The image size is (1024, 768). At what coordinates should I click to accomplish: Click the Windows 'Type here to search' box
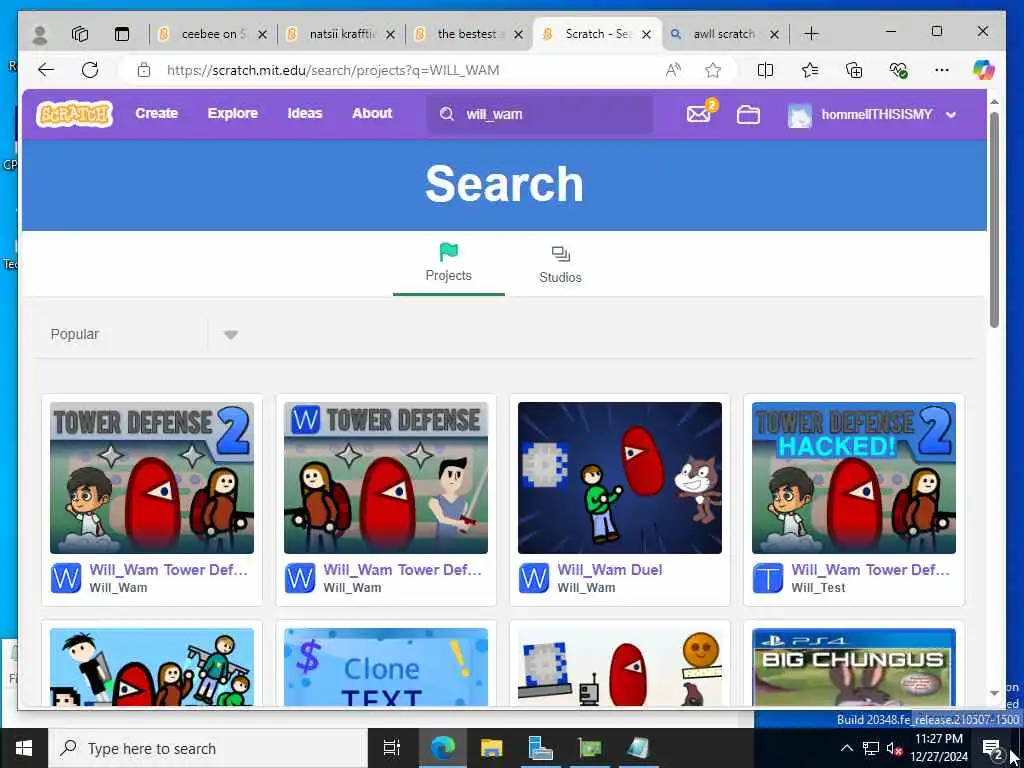[208, 748]
